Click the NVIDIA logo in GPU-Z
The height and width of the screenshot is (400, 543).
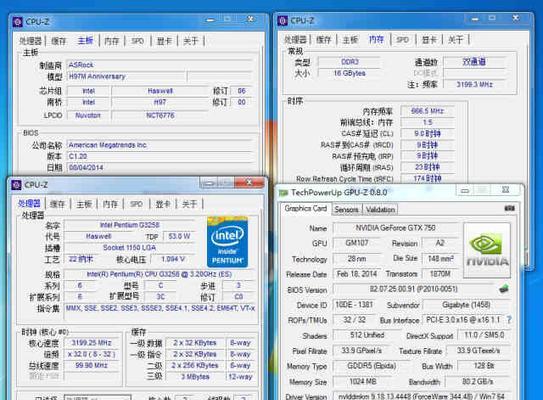[x=487, y=250]
